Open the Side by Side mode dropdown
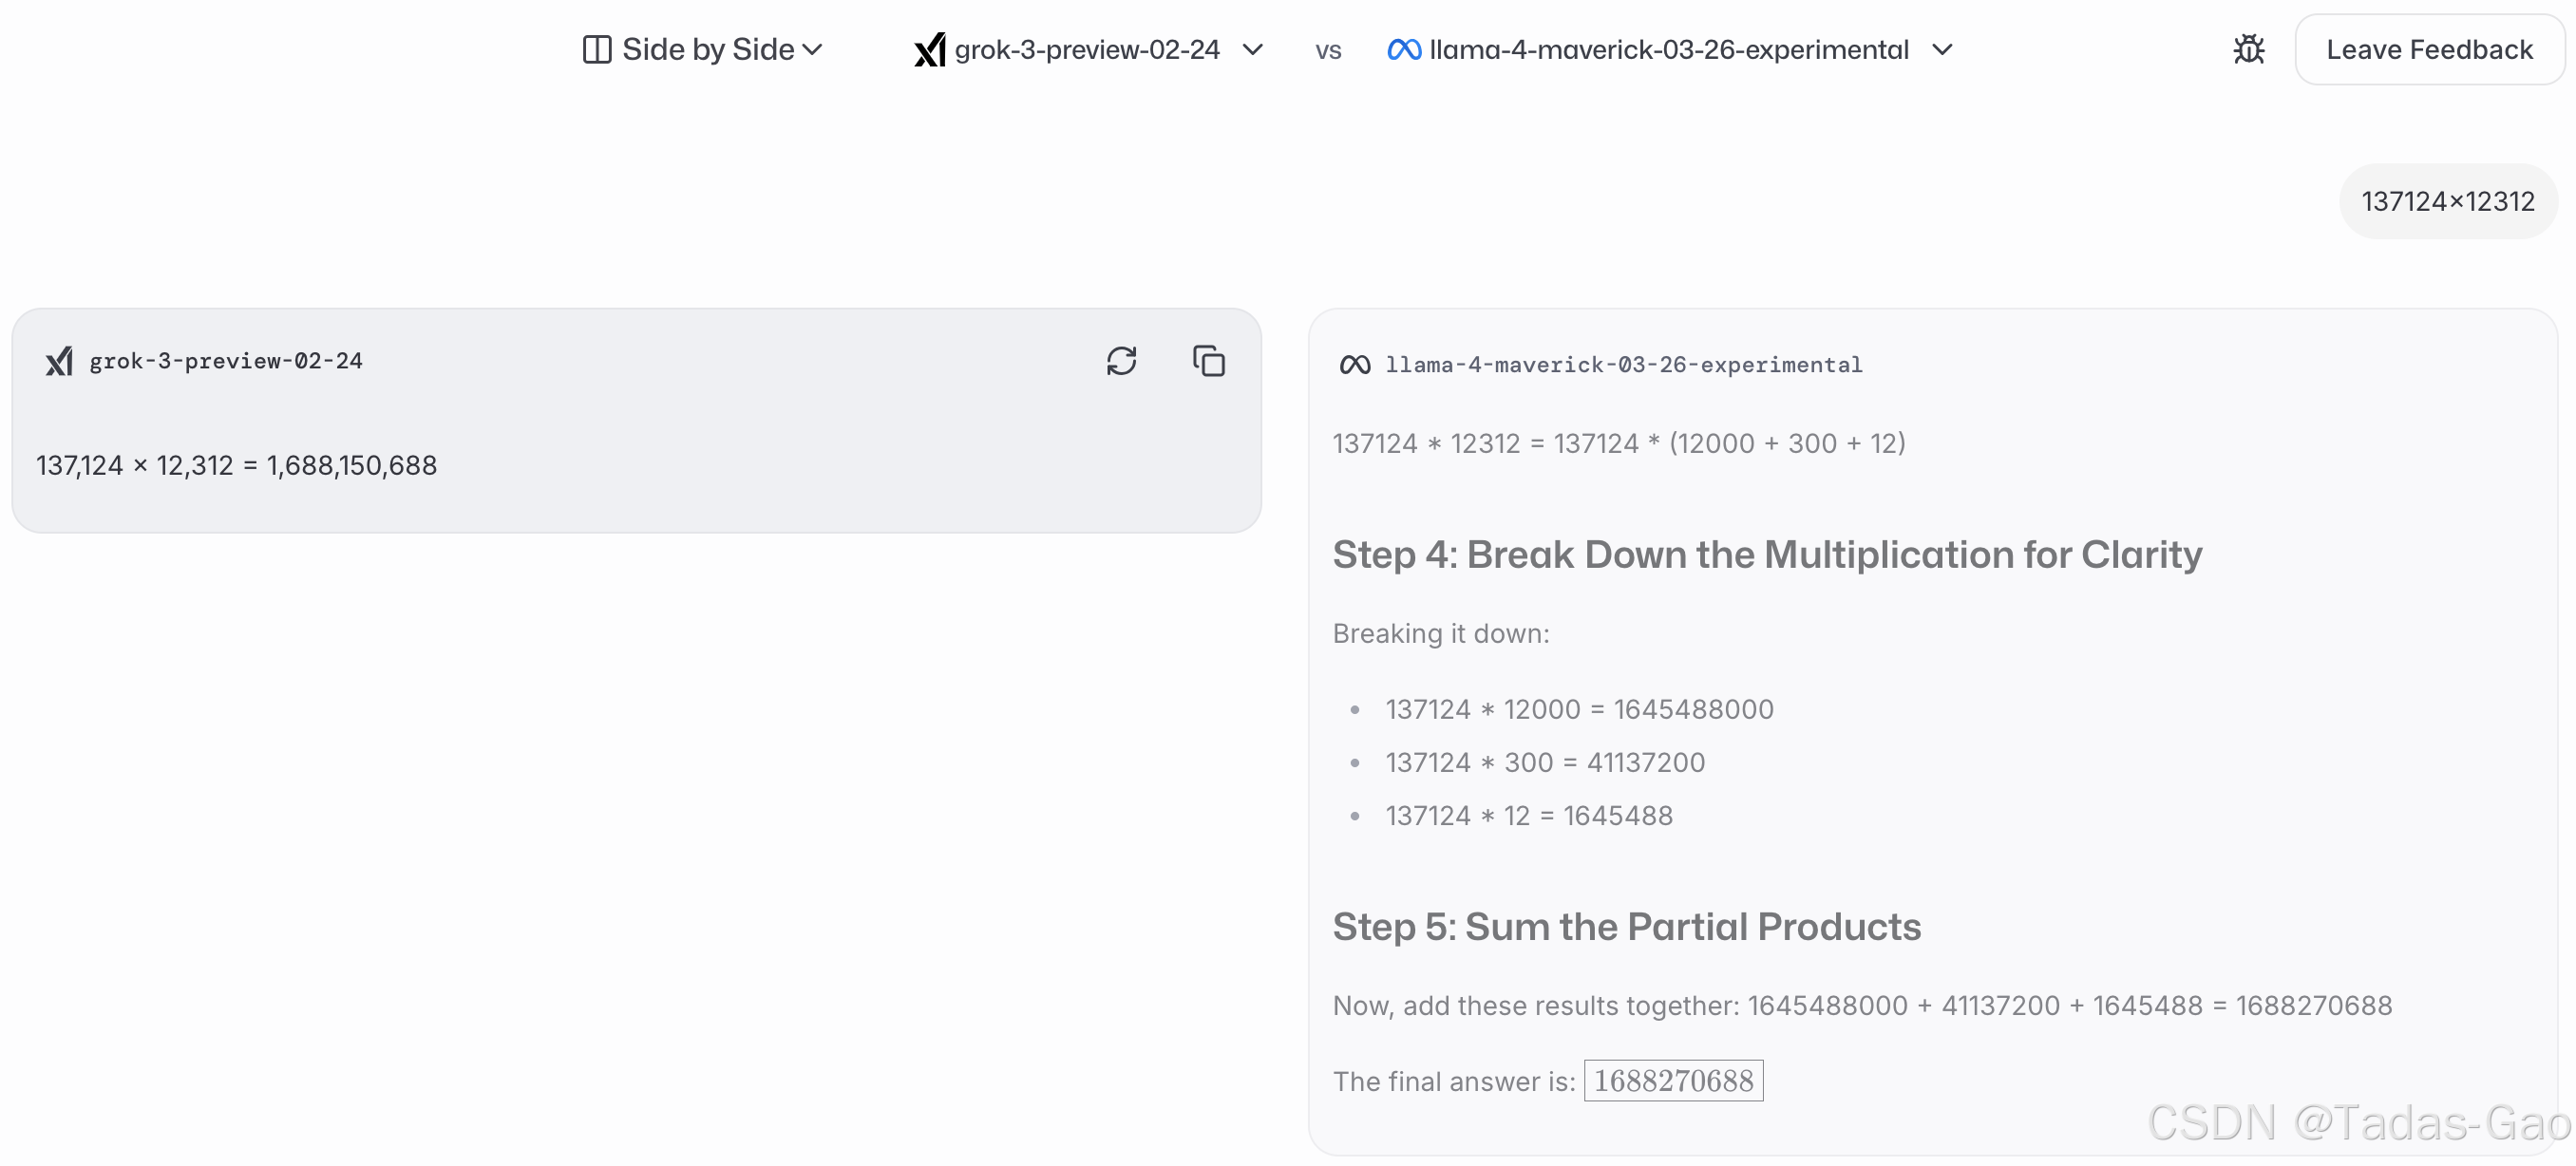The image size is (2576, 1166). coord(703,49)
